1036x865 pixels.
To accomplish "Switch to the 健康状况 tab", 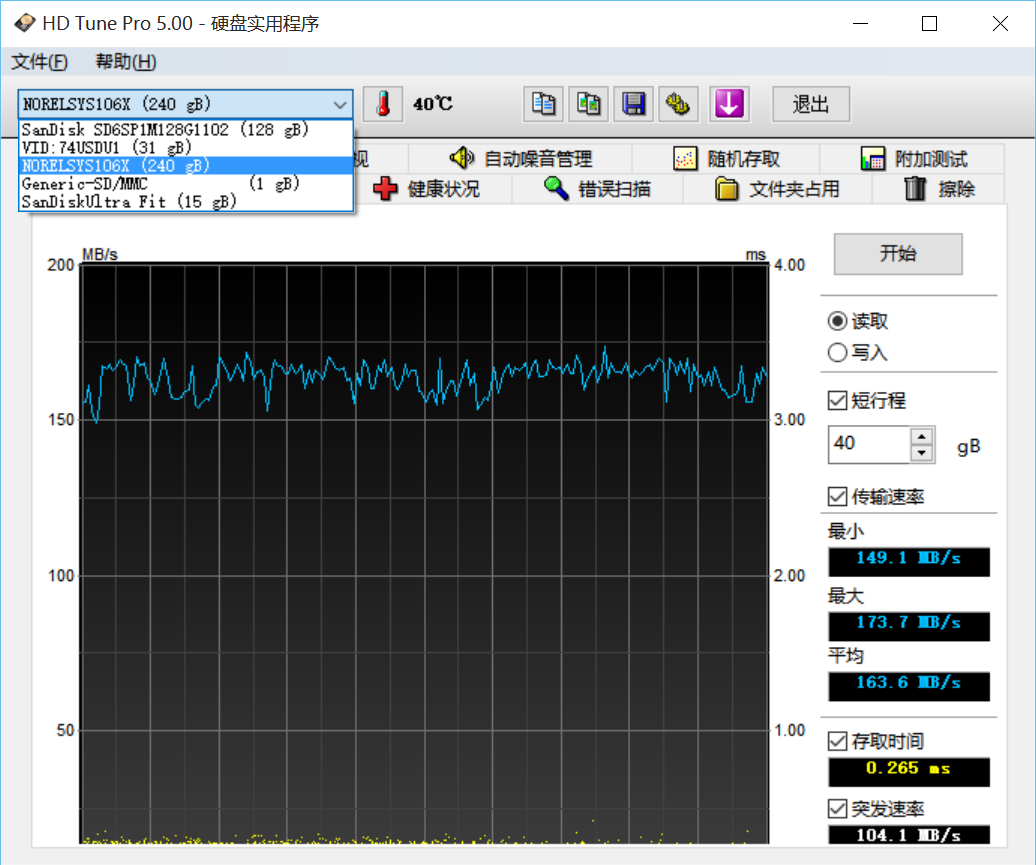I will (426, 189).
